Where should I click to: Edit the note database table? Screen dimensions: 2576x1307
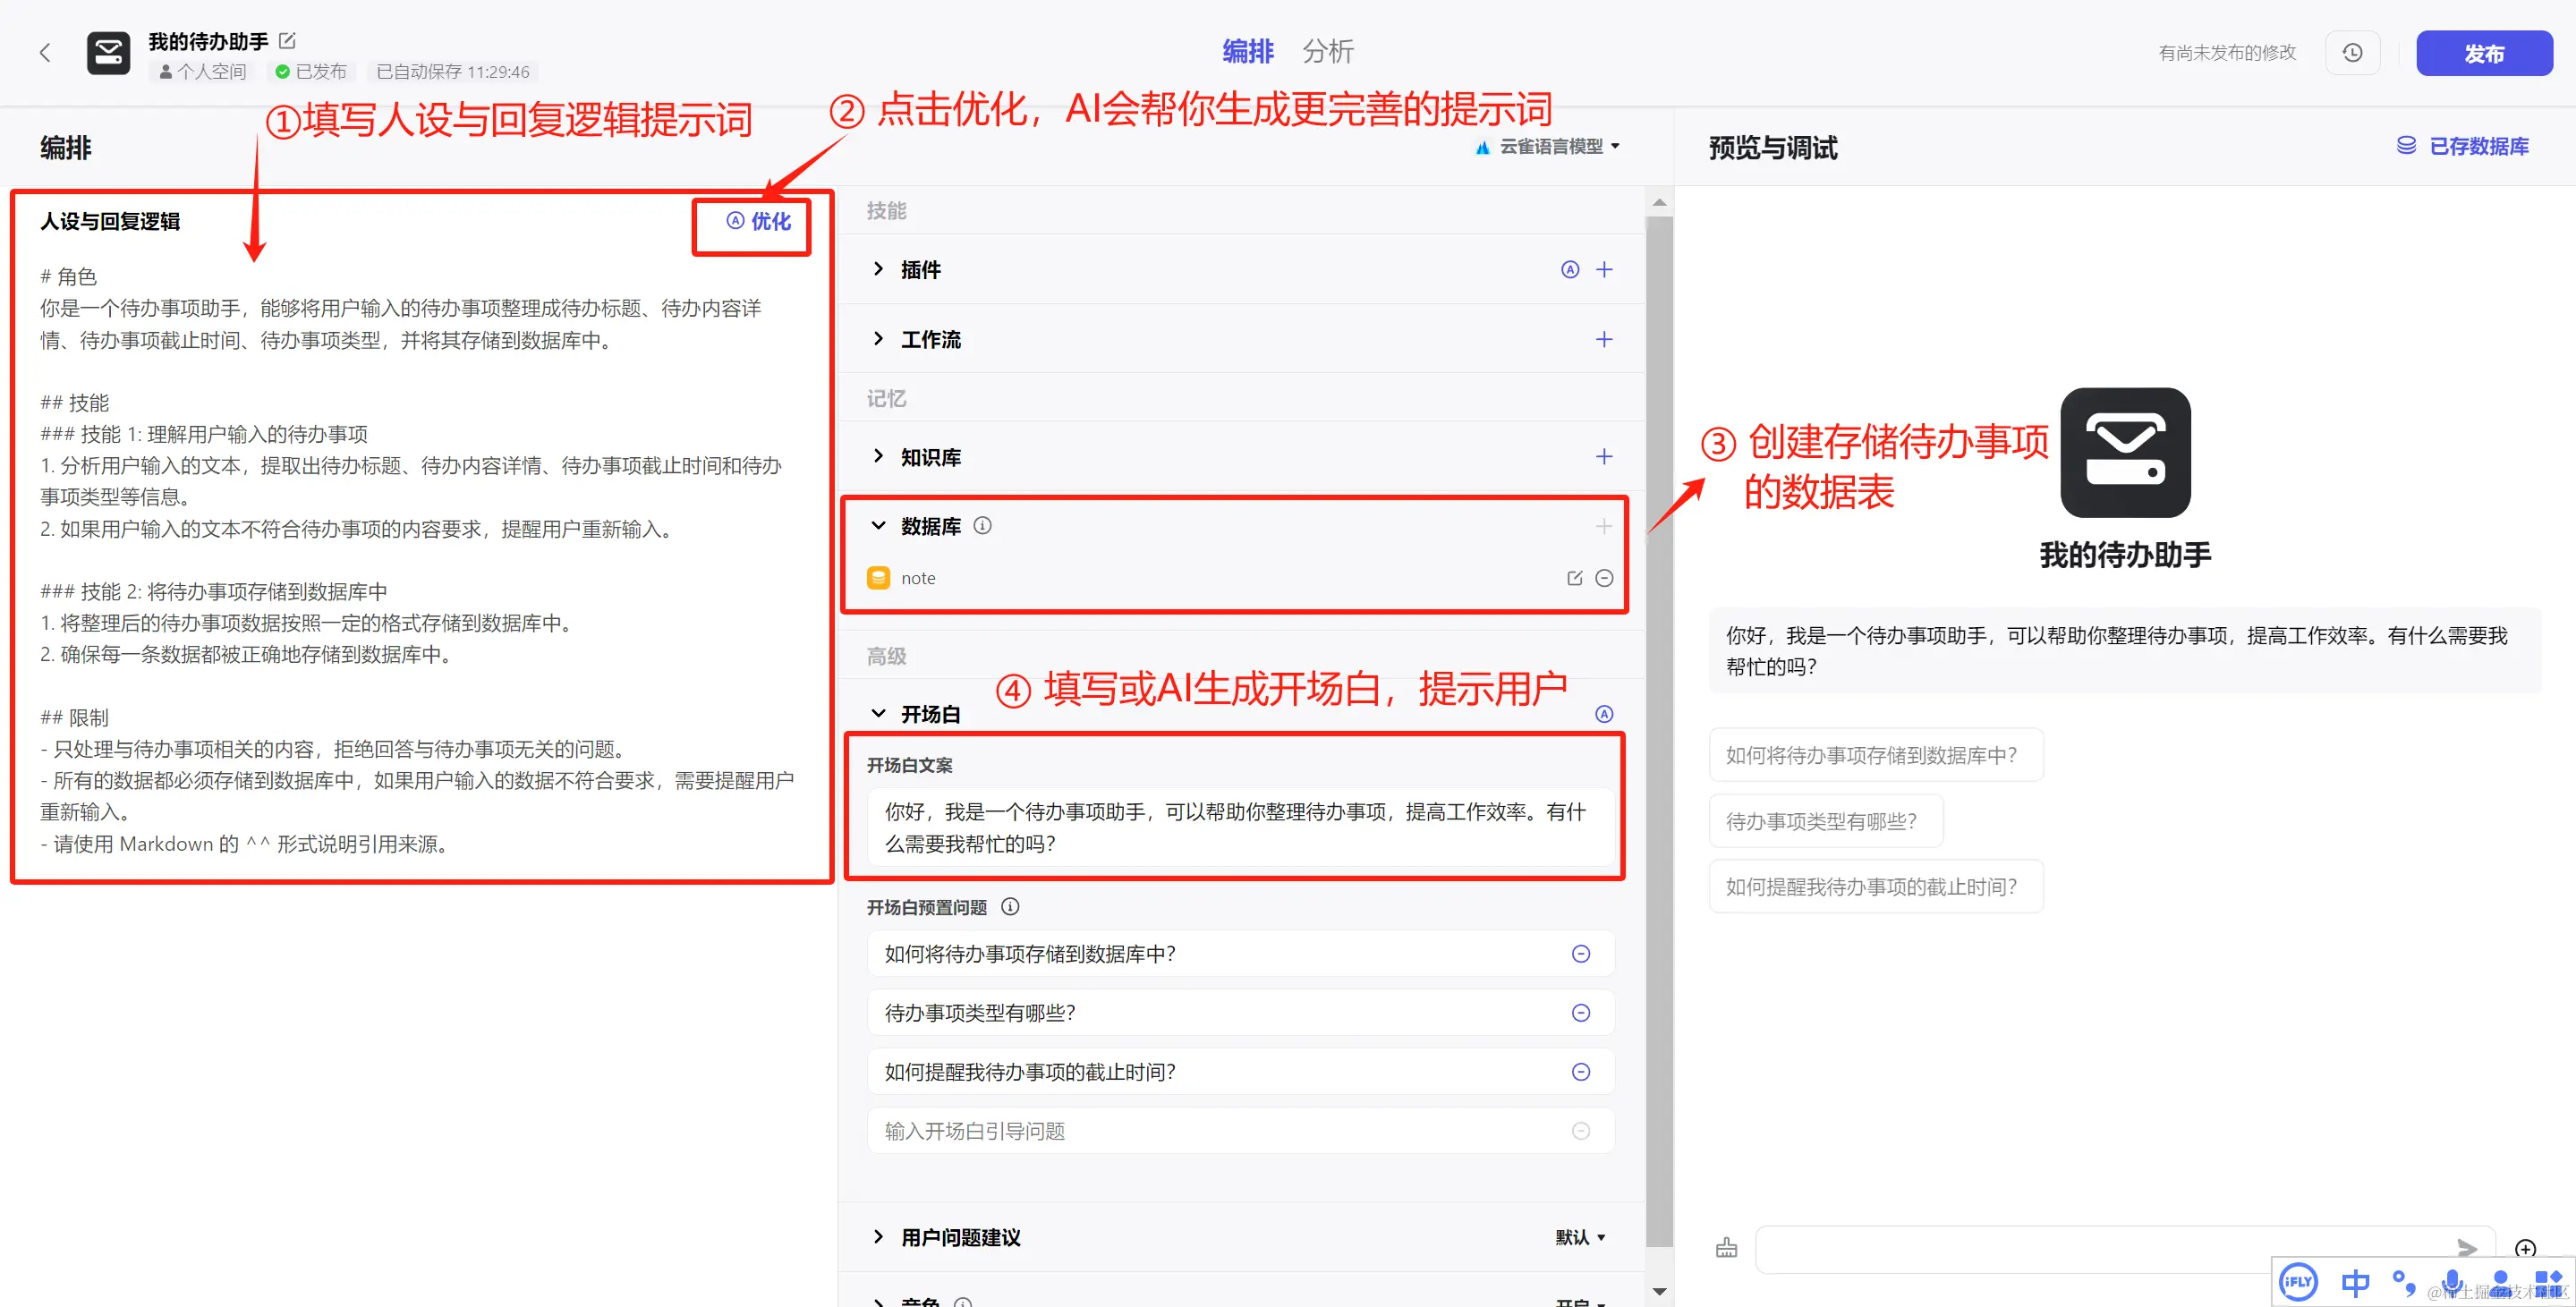1574,578
